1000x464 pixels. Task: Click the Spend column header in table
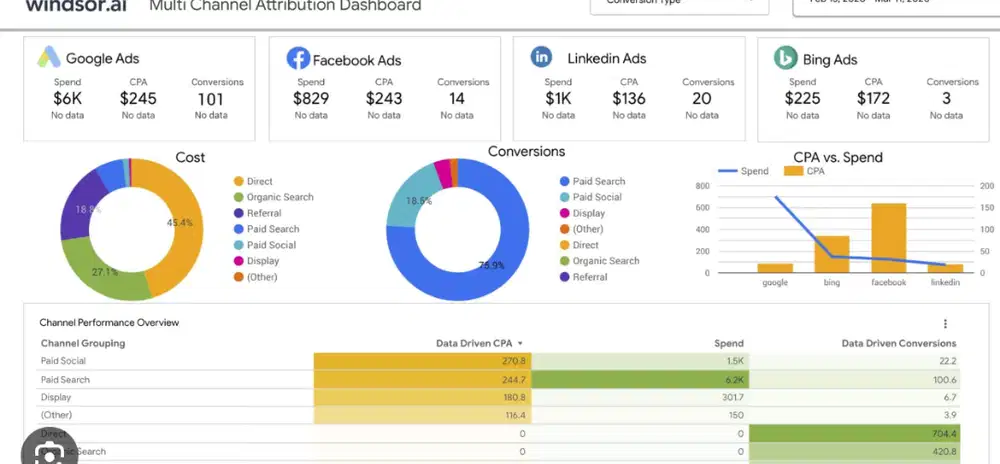point(729,343)
